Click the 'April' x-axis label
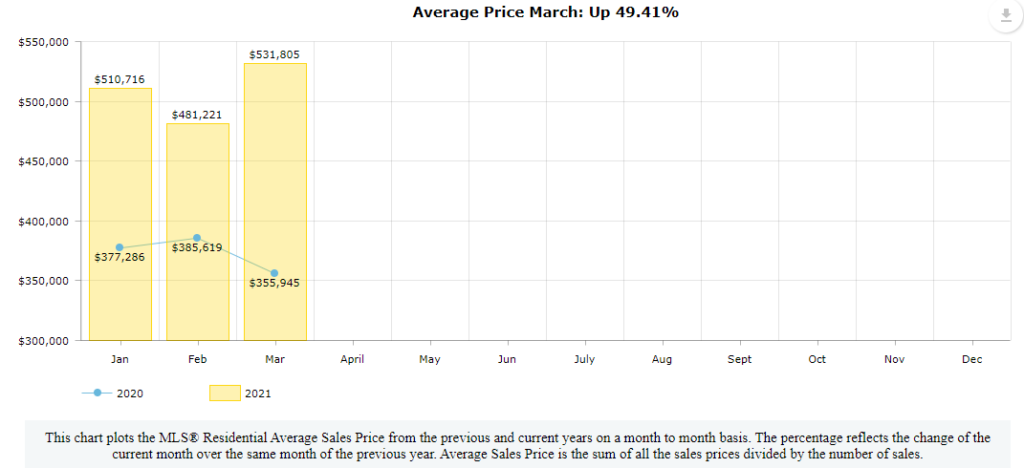Image resolution: width=1024 pixels, height=468 pixels. (x=352, y=358)
